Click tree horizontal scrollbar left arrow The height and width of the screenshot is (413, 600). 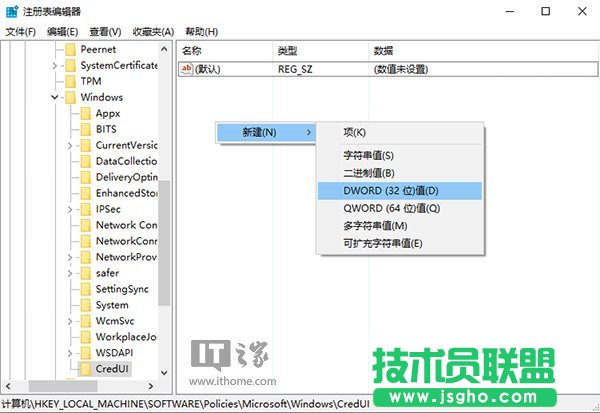(8, 386)
